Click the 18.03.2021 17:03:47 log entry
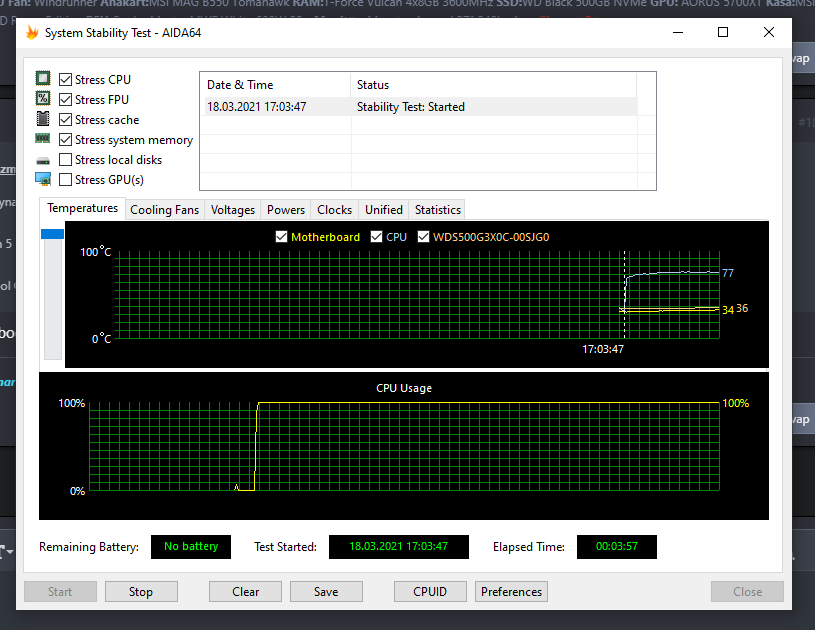The height and width of the screenshot is (630, 815). point(257,107)
